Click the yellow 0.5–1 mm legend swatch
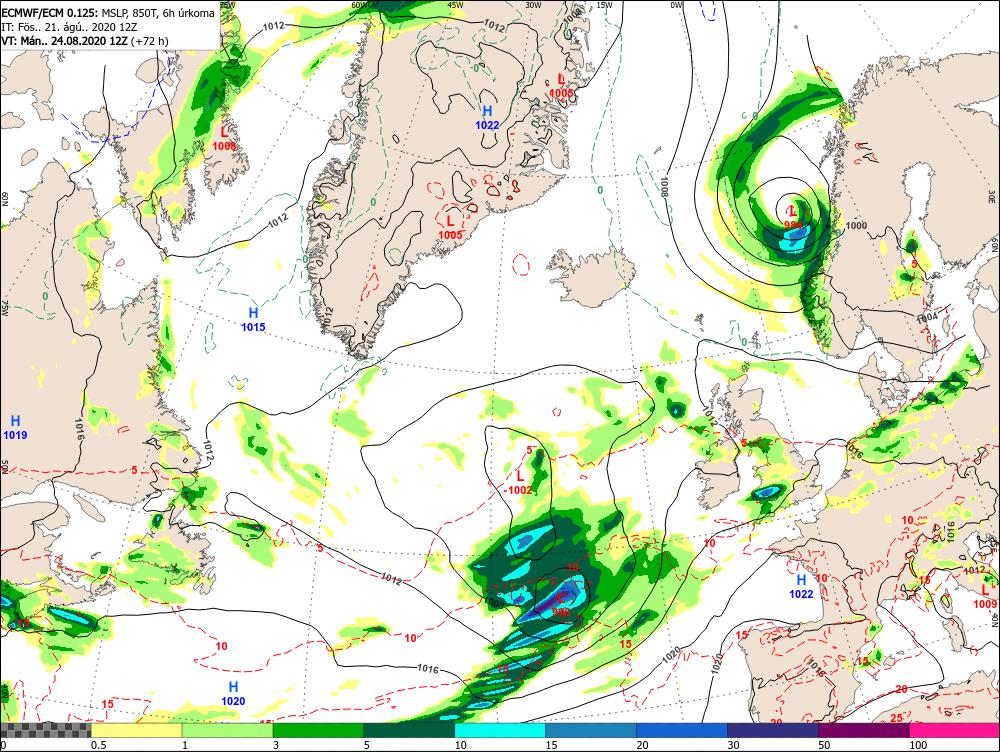Viewport: 1000px width, 752px height. 136,730
